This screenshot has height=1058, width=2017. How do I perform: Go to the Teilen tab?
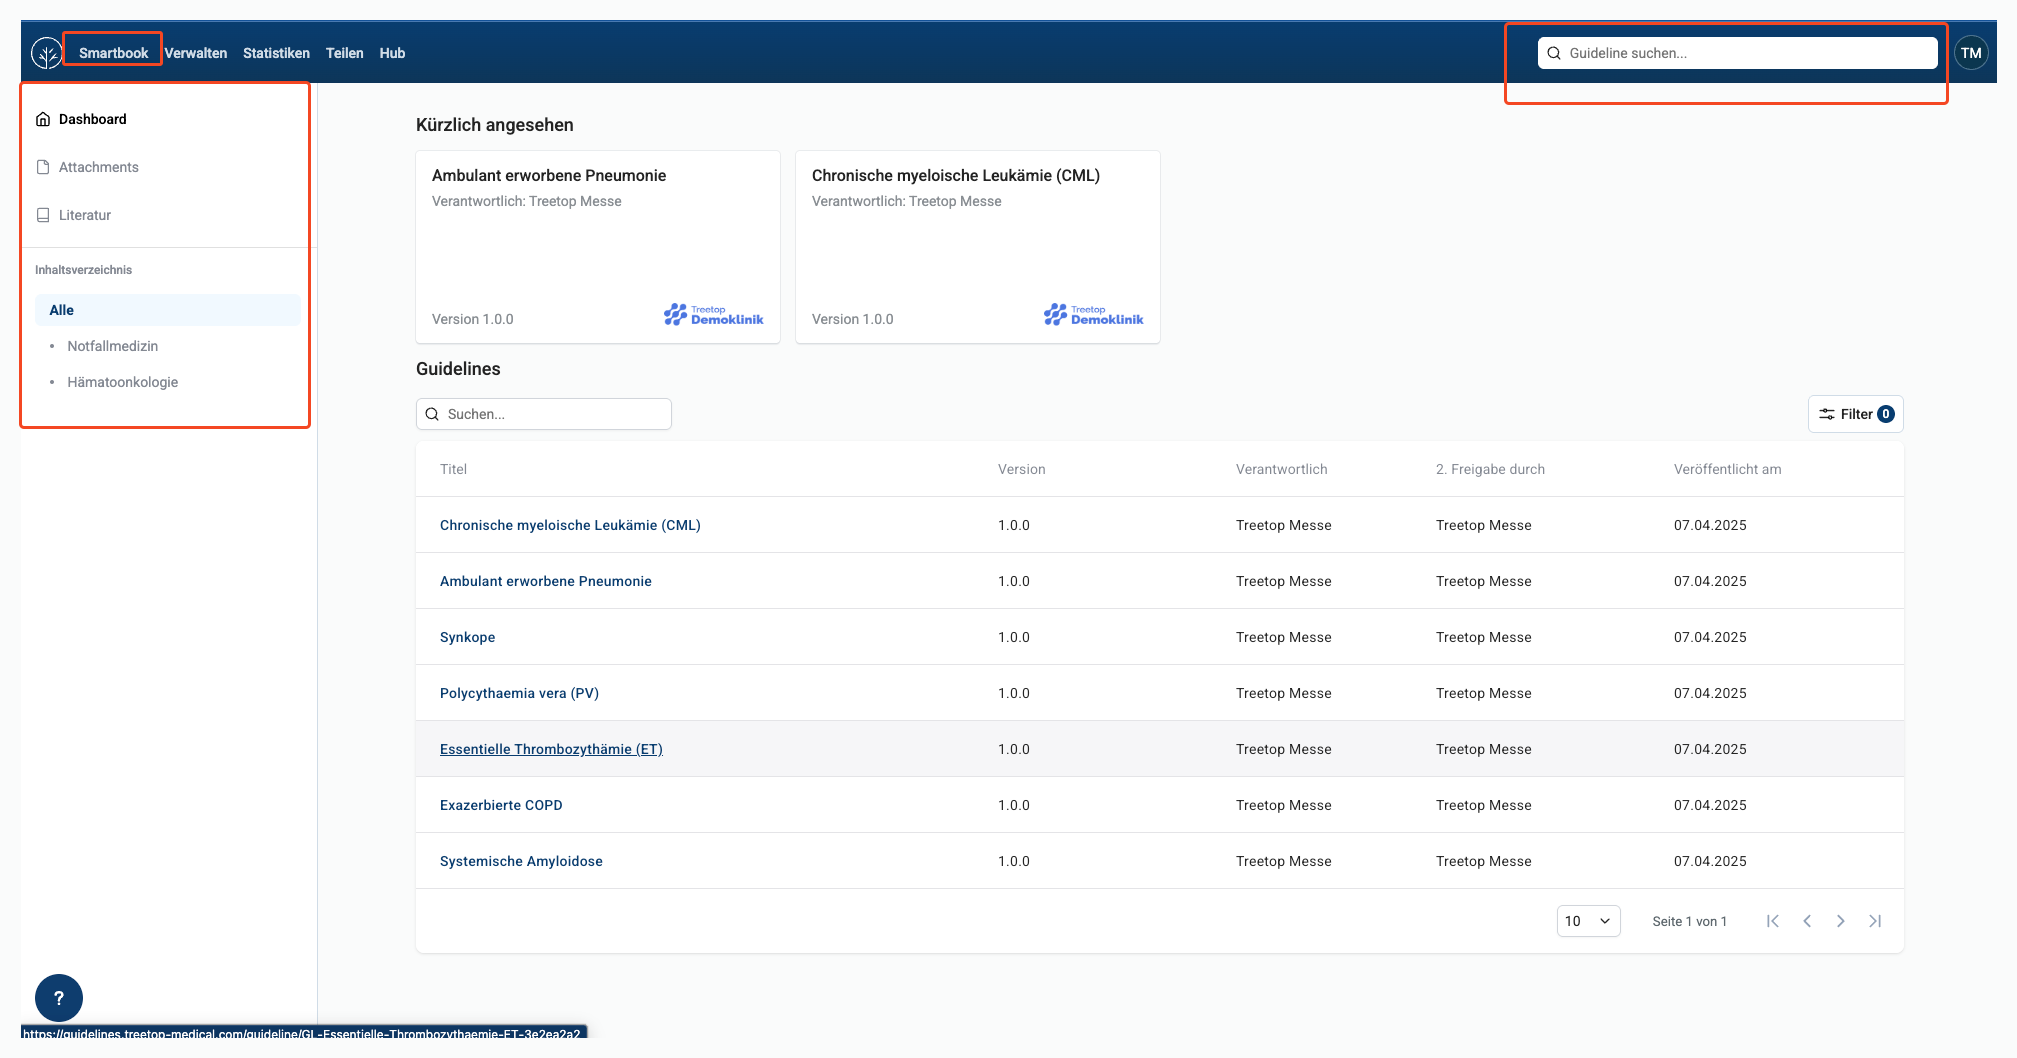(x=345, y=53)
